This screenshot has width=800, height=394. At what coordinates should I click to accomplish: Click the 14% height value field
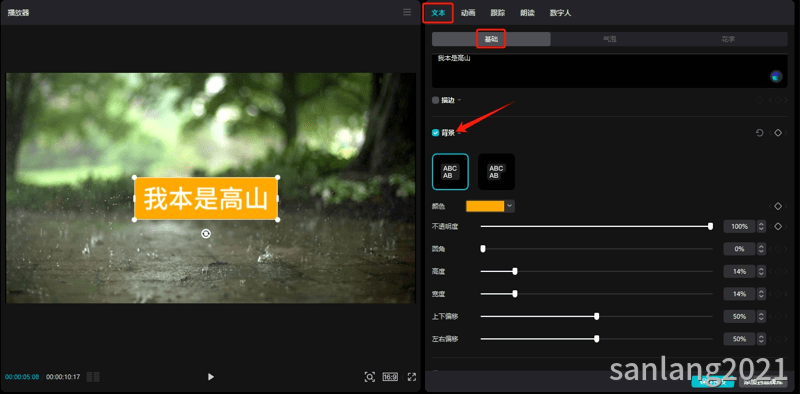click(x=739, y=271)
